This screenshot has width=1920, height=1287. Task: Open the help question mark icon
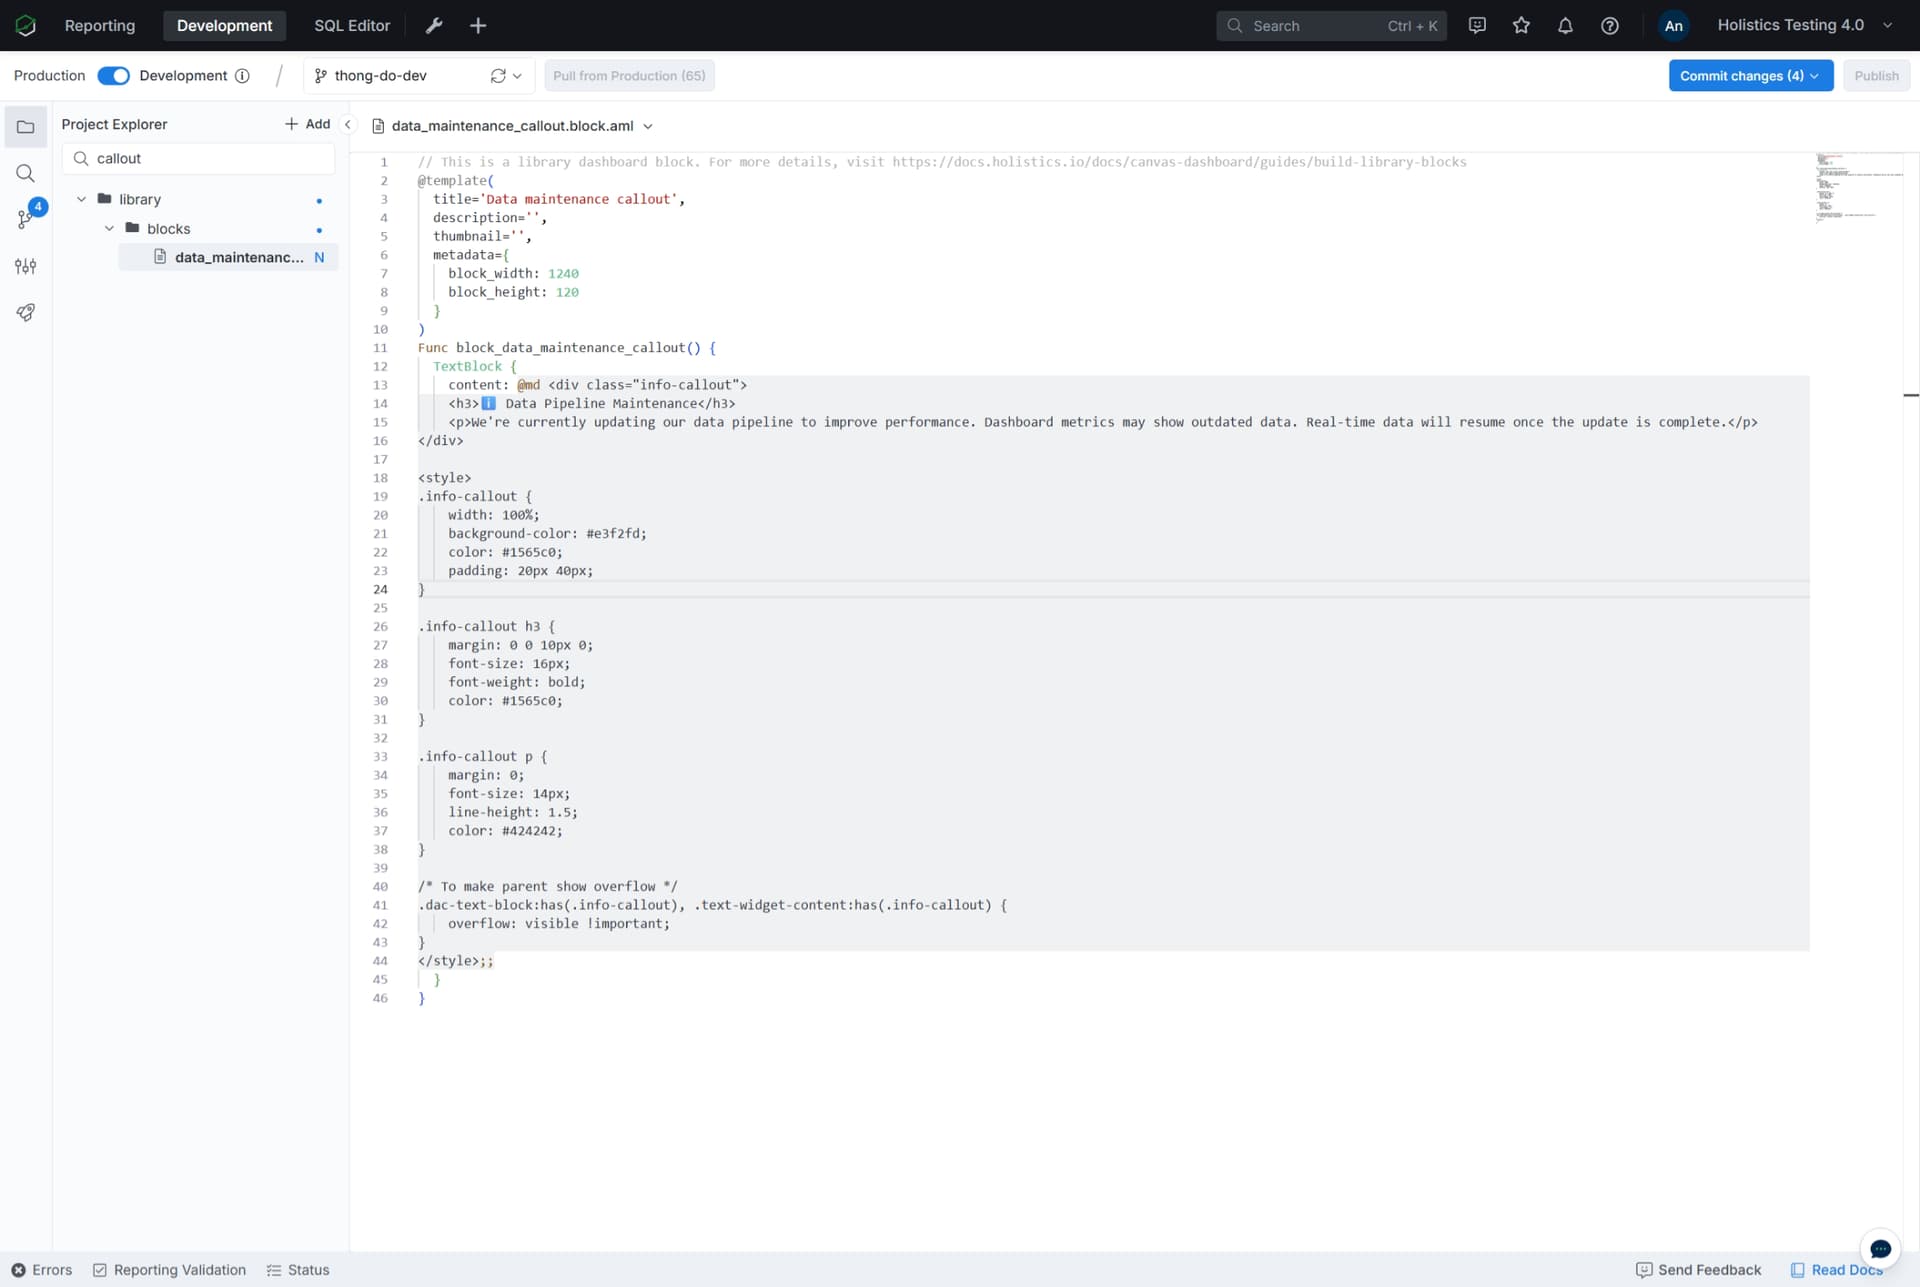point(1609,25)
